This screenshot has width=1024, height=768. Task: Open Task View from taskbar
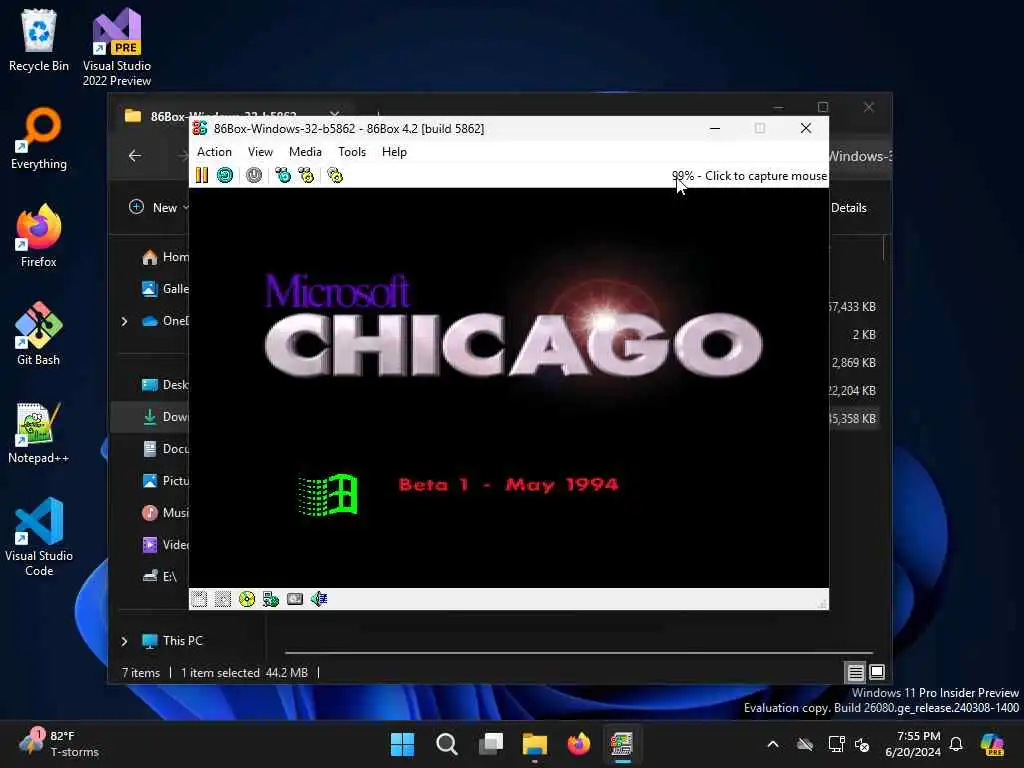pyautogui.click(x=490, y=744)
